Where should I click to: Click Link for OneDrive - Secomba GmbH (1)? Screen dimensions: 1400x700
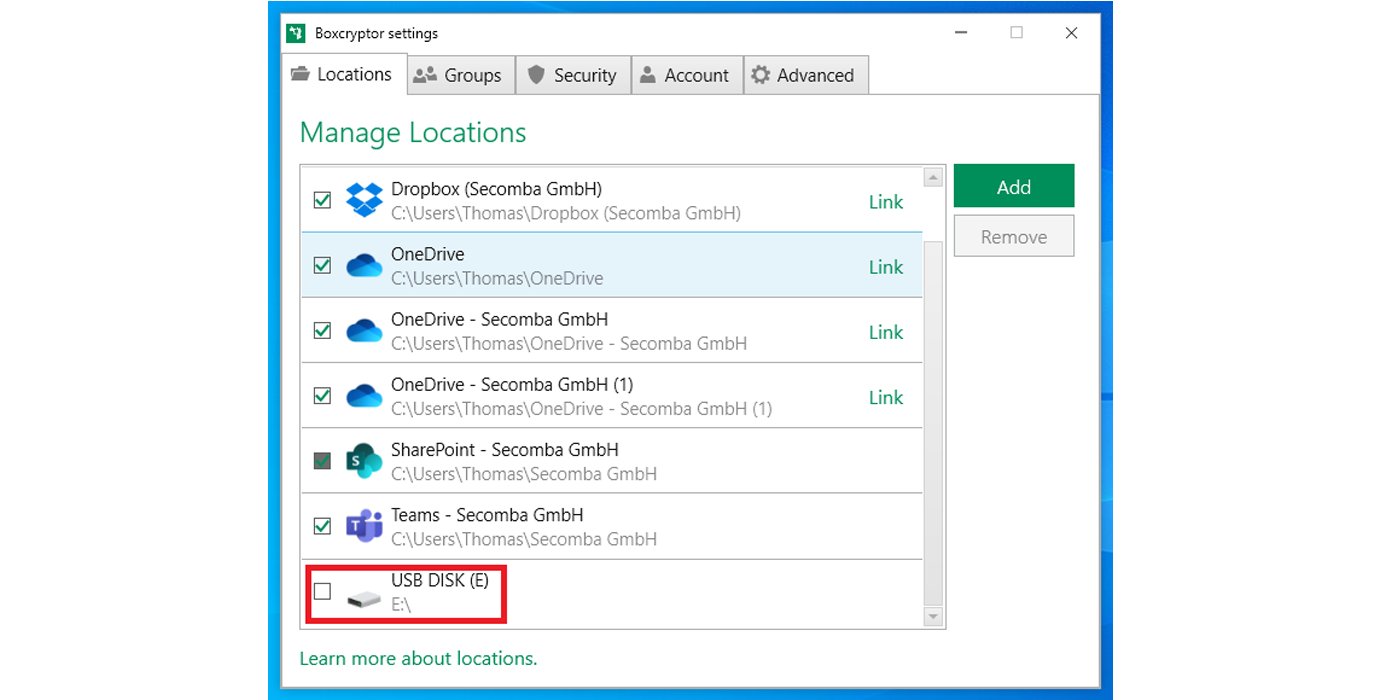(x=885, y=397)
